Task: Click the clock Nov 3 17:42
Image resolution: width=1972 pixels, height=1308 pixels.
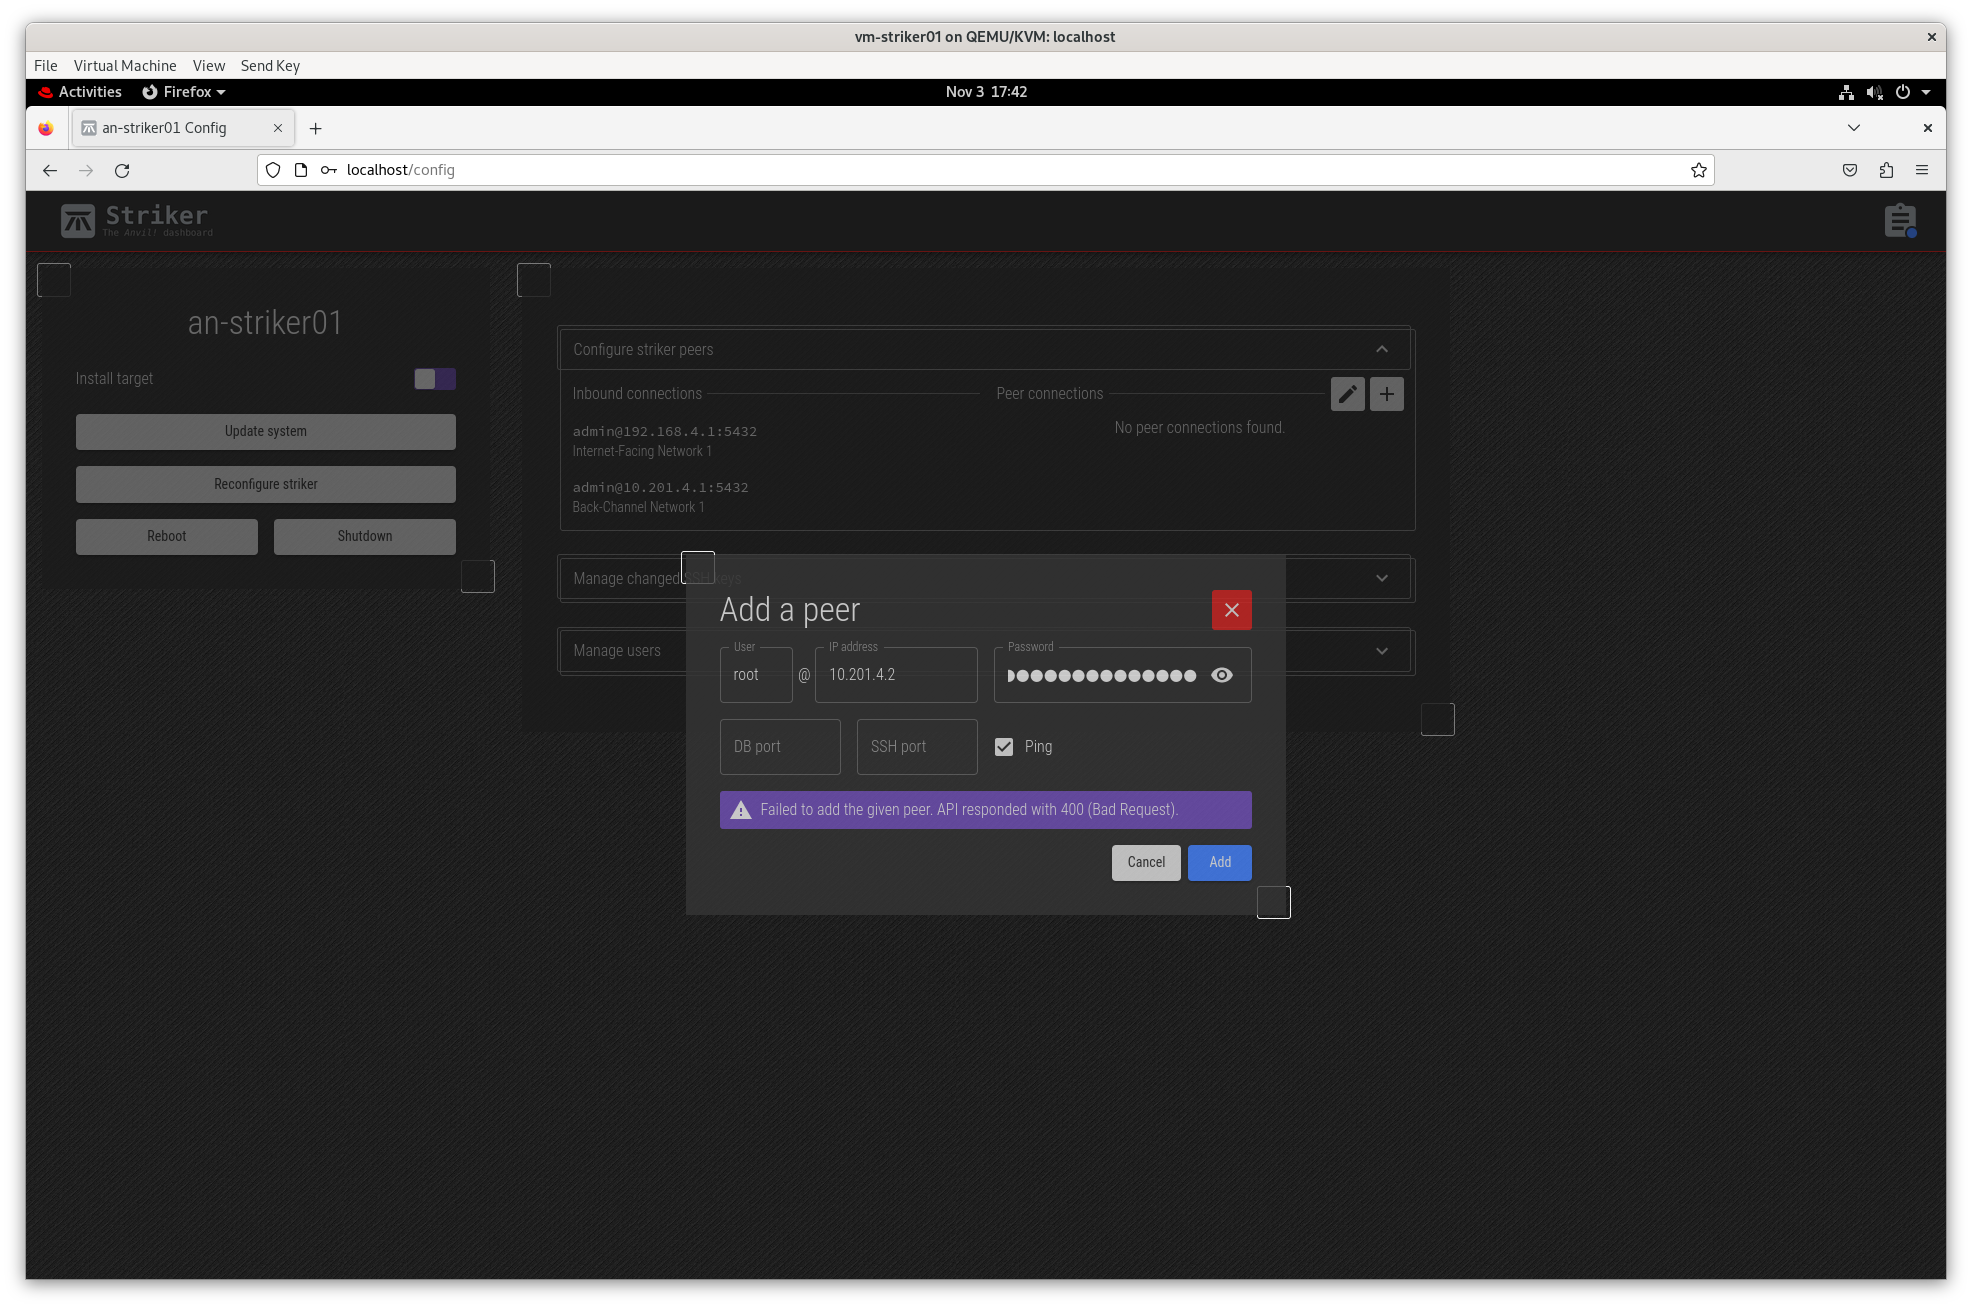Action: click(x=986, y=92)
